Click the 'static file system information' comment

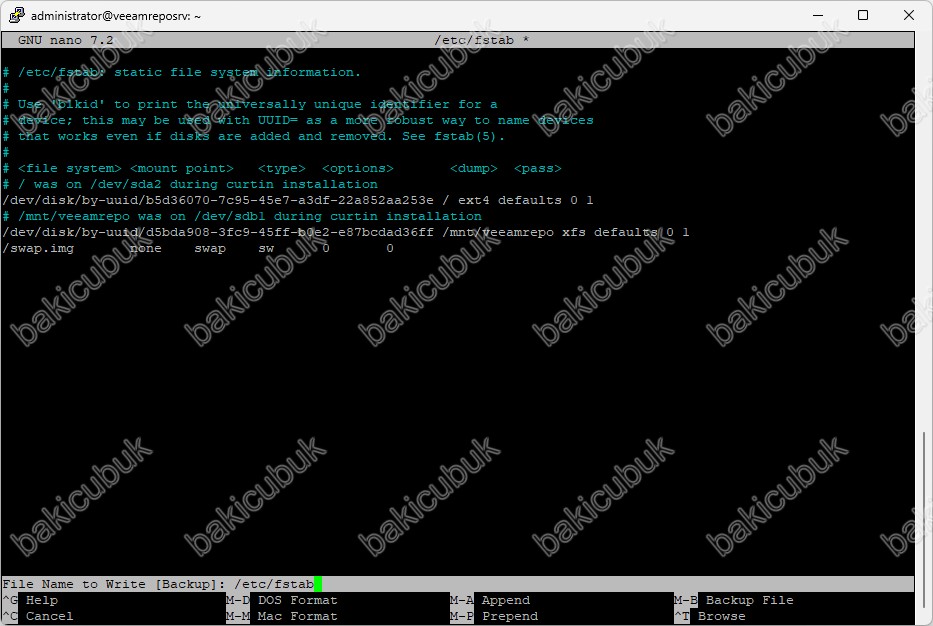181,73
